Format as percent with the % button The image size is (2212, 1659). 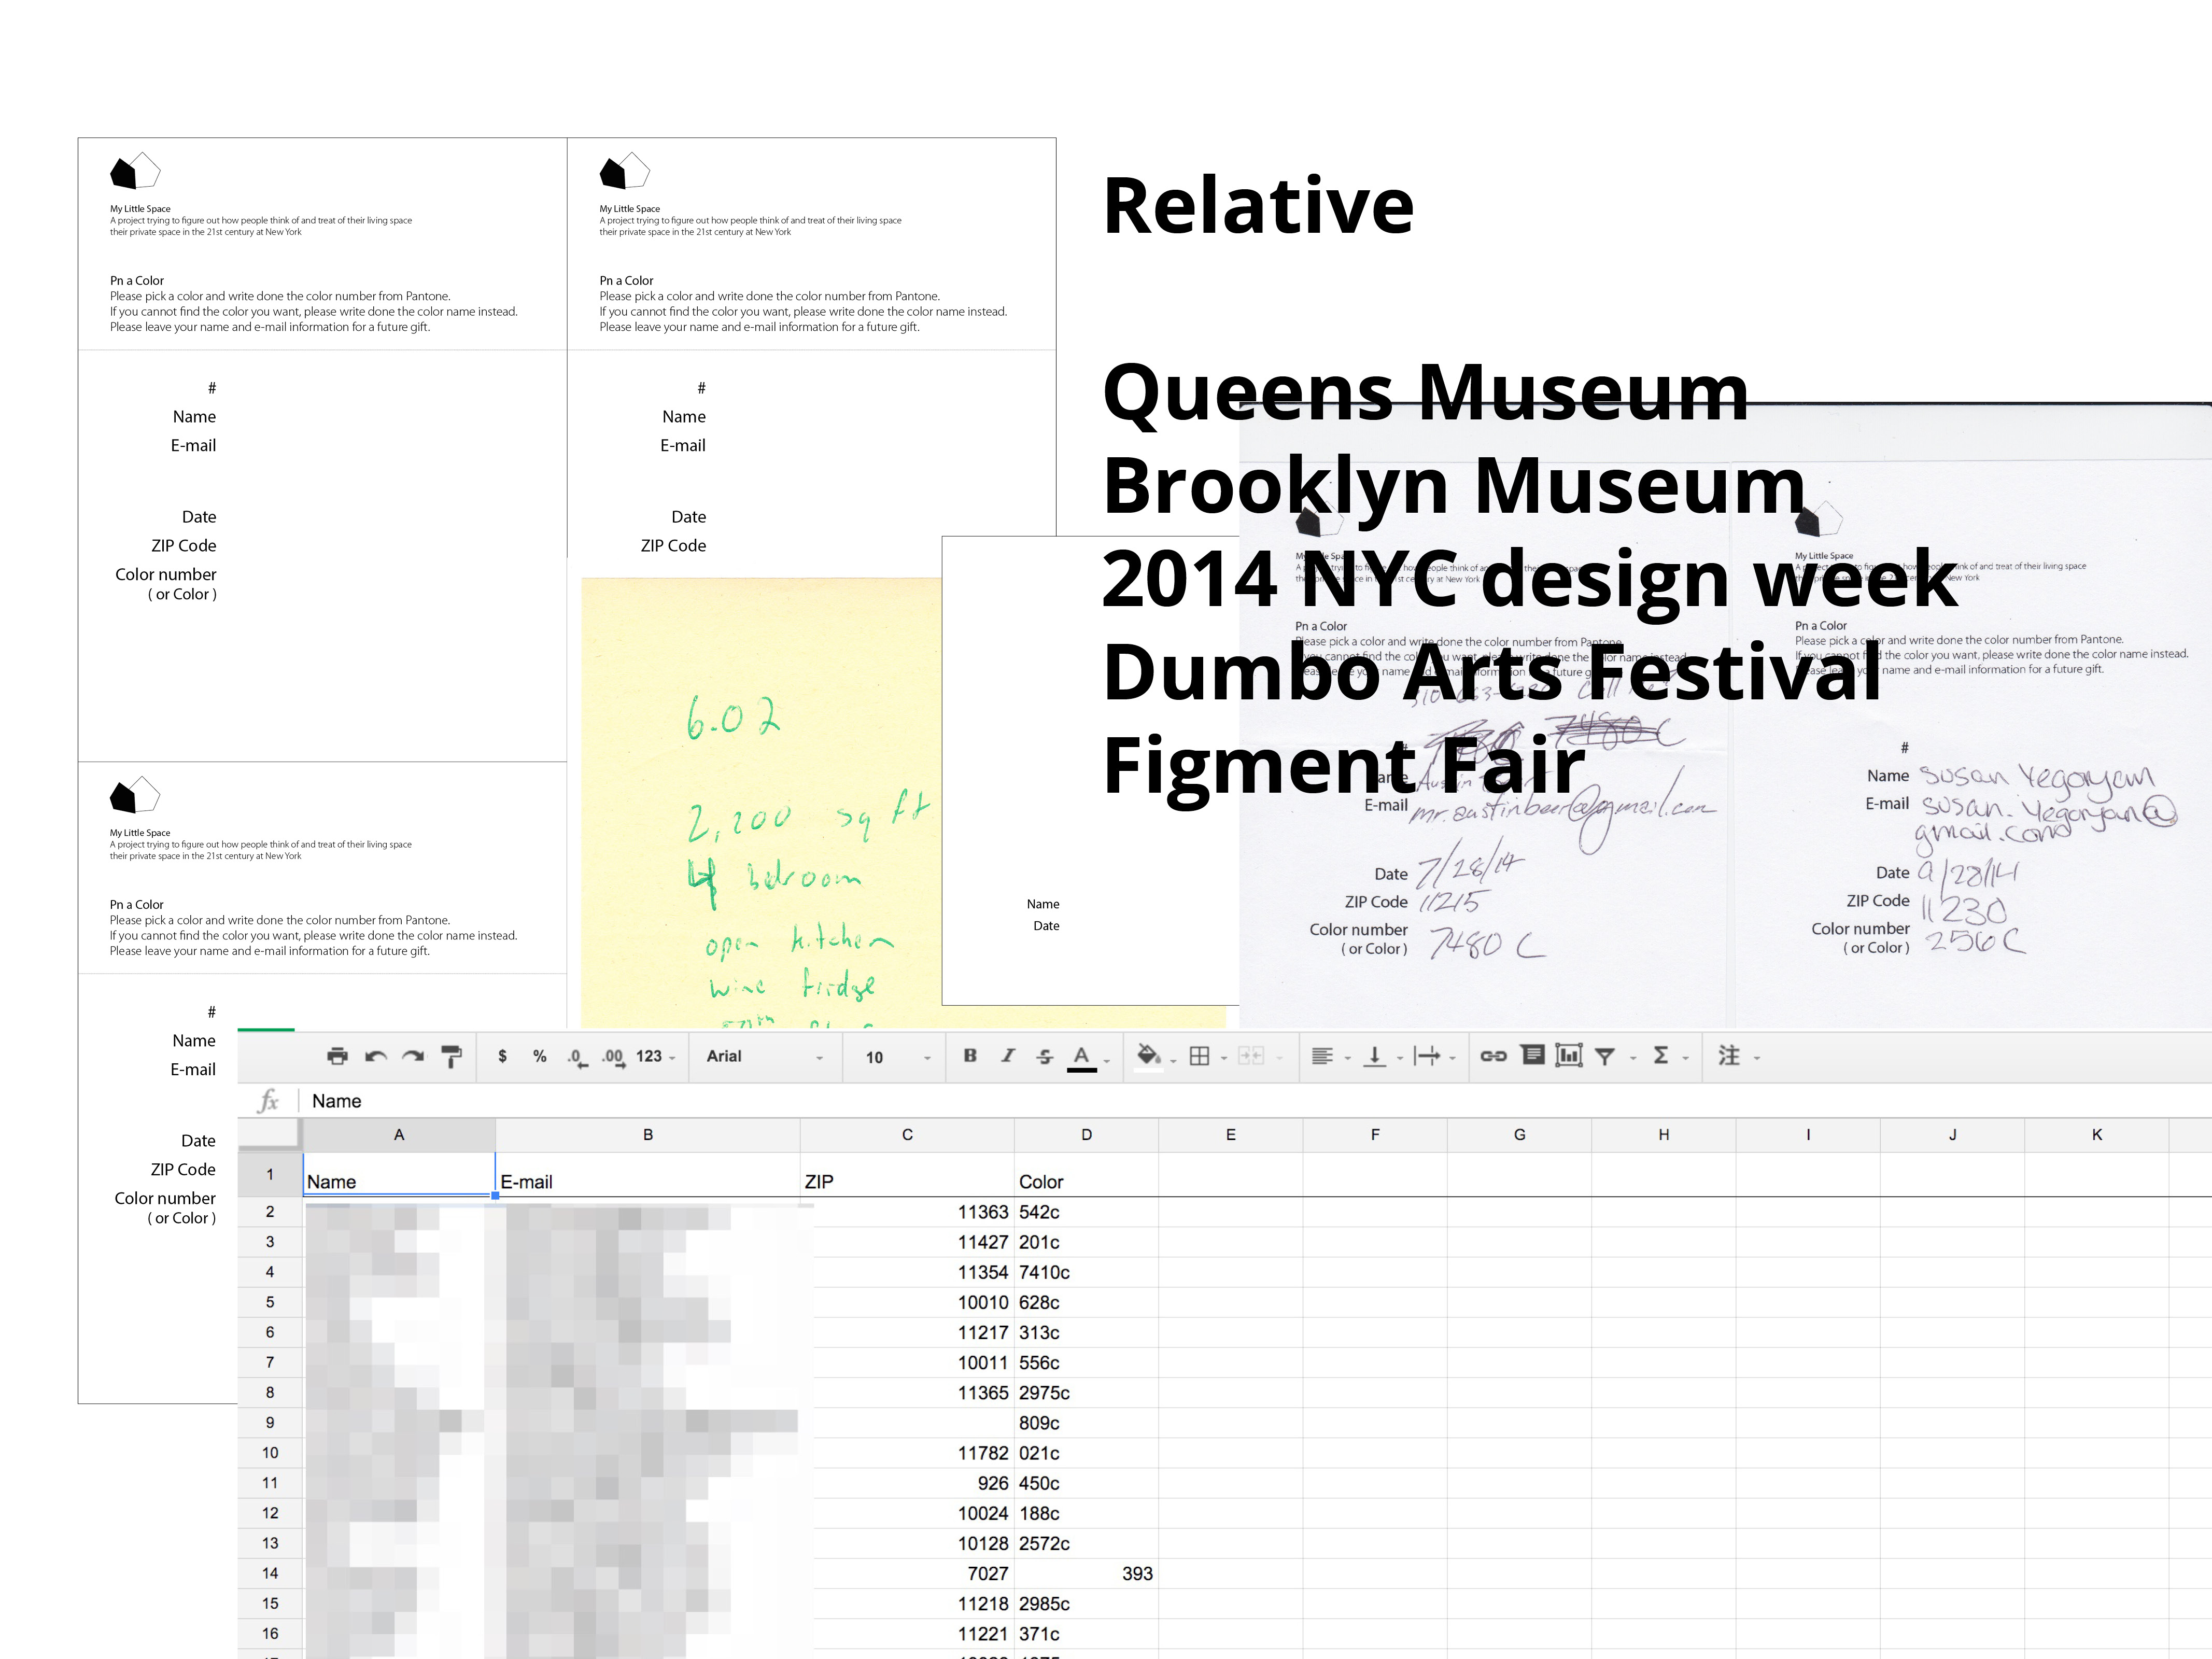(x=540, y=1056)
